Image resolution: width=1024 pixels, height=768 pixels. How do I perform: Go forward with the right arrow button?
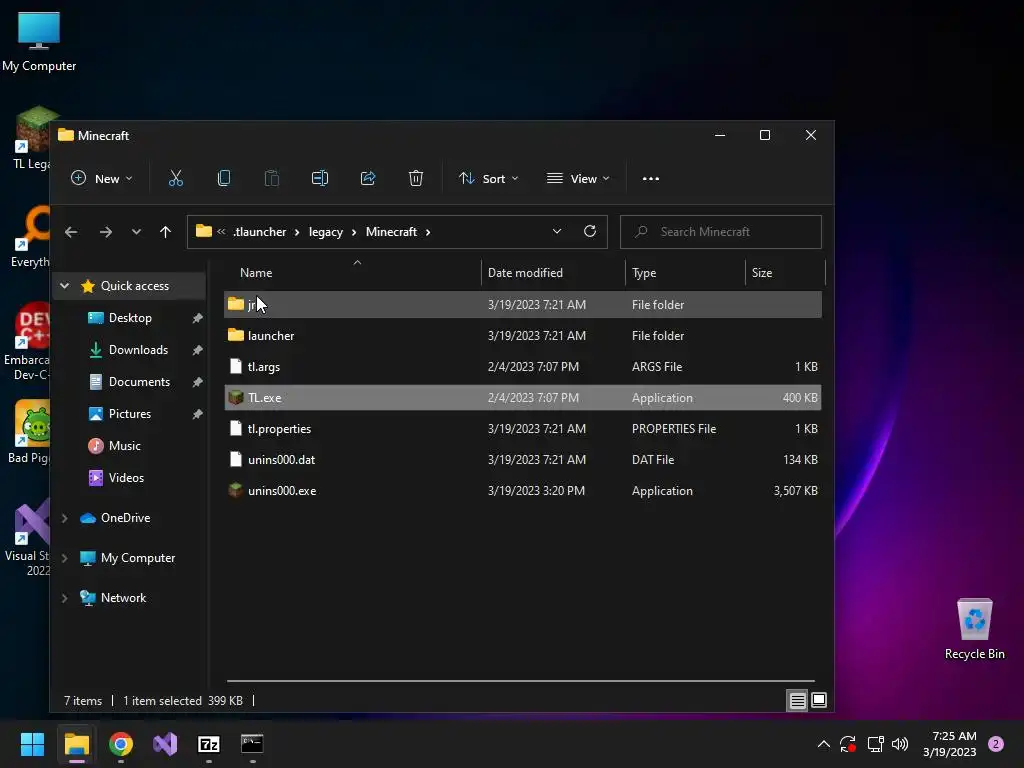(x=106, y=232)
